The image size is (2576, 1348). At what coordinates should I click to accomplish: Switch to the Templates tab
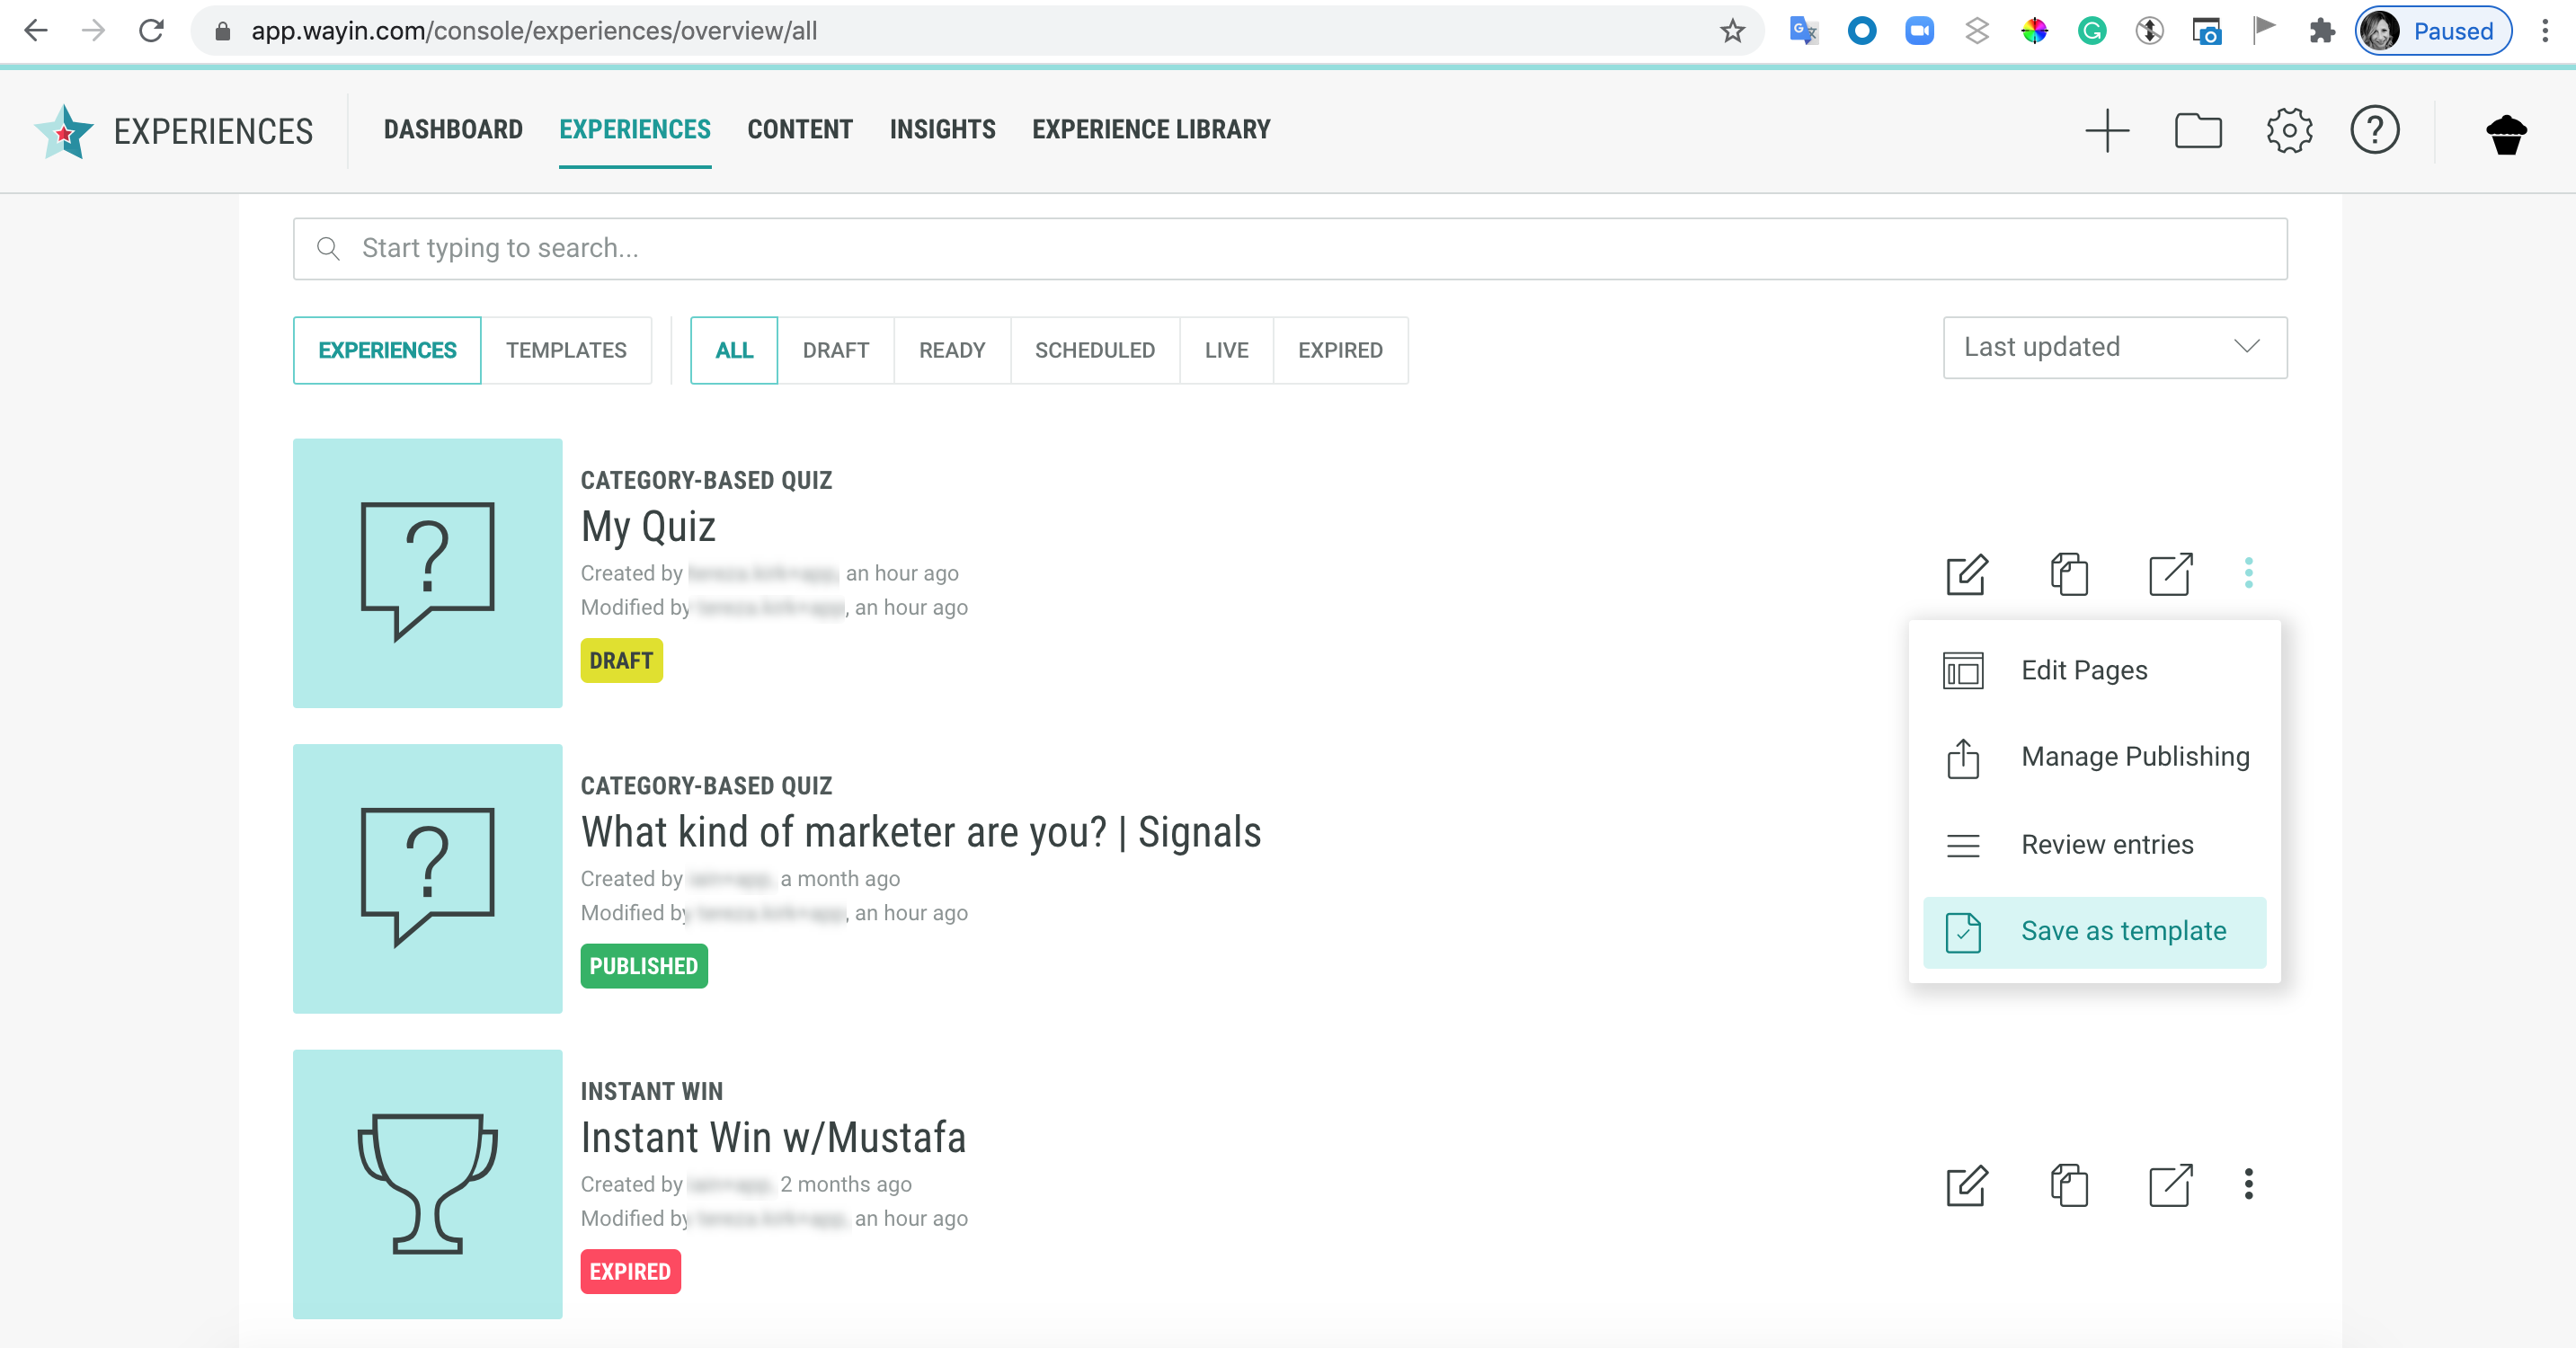tap(566, 351)
